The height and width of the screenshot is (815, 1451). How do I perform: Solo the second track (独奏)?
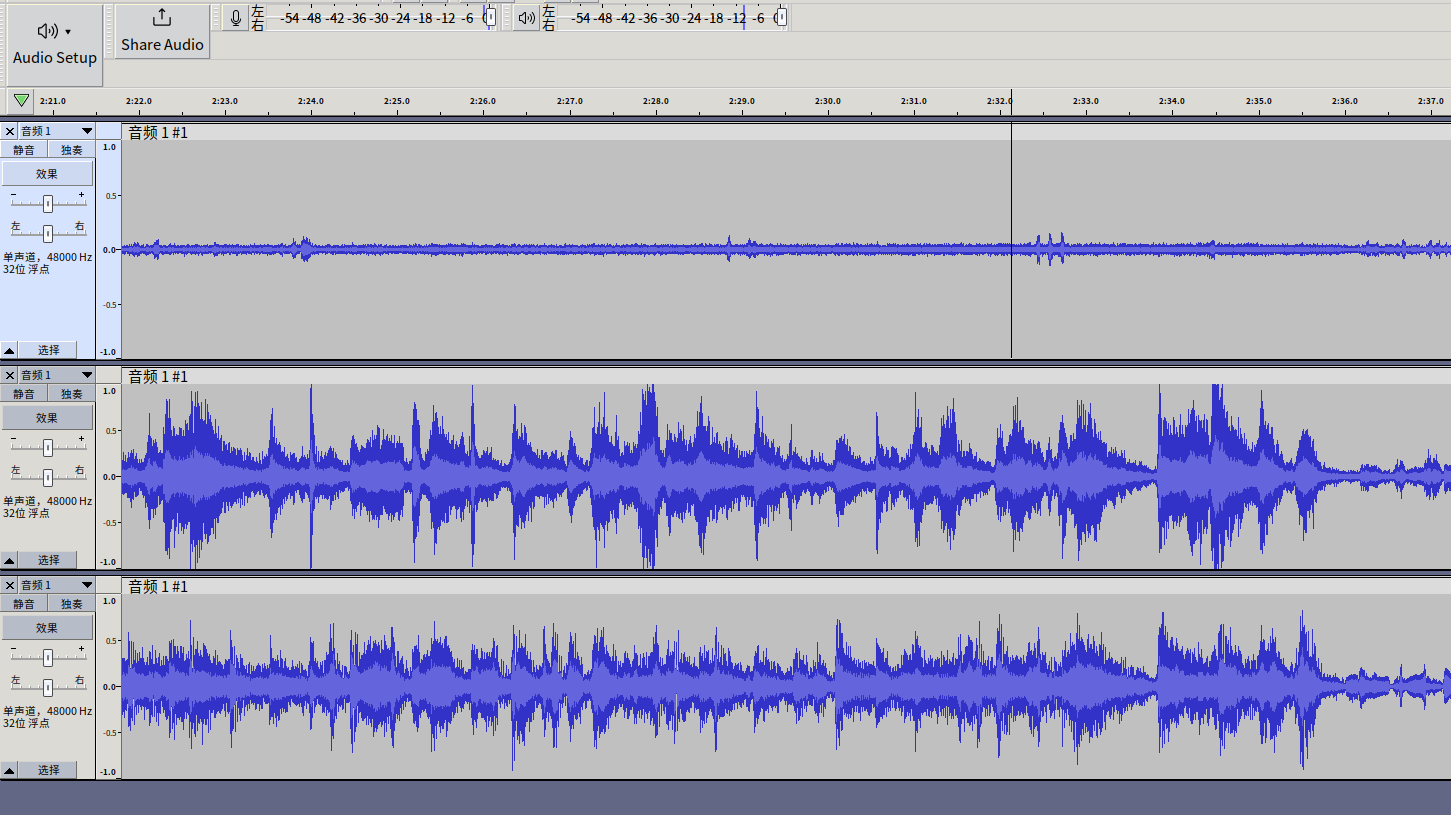click(72, 394)
